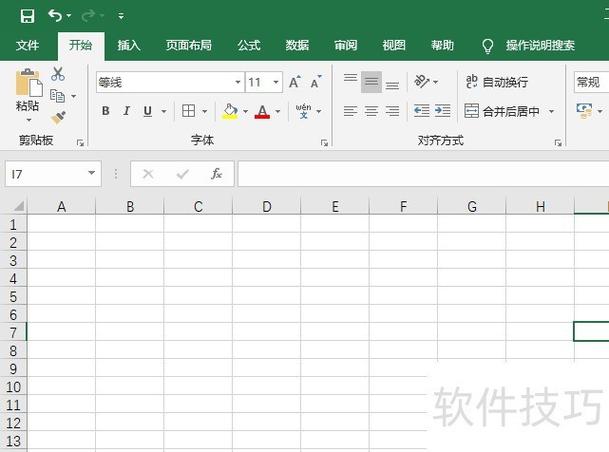The width and height of the screenshot is (609, 452).
Task: Click the 粘贴 paste clipboard icon
Action: pyautogui.click(x=28, y=83)
